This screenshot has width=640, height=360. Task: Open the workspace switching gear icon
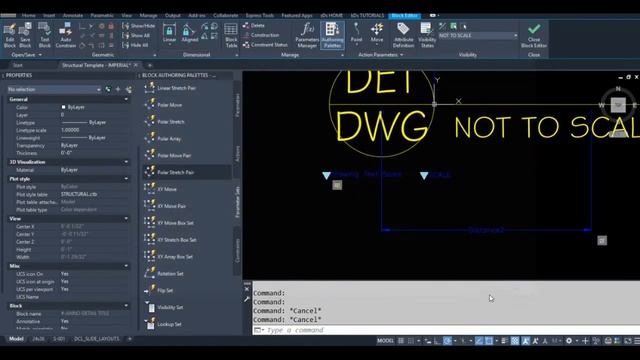569,340
